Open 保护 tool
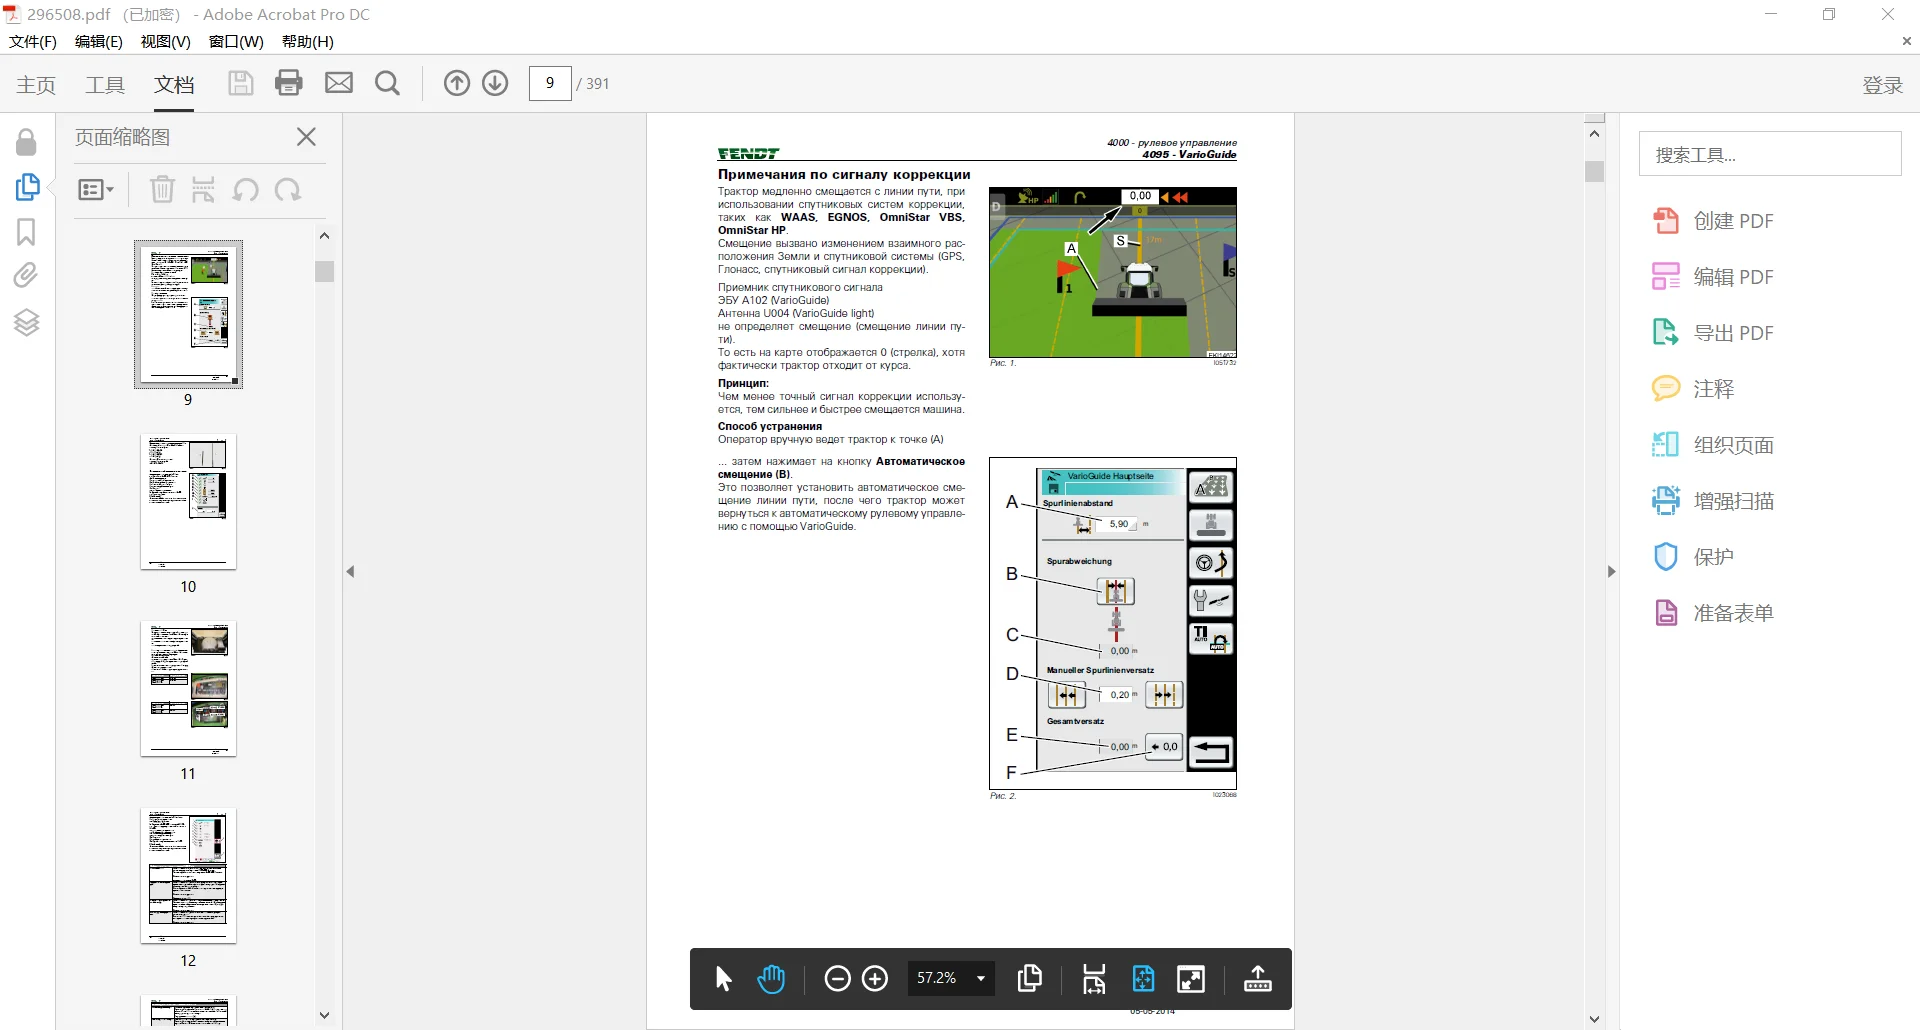 pos(1694,557)
